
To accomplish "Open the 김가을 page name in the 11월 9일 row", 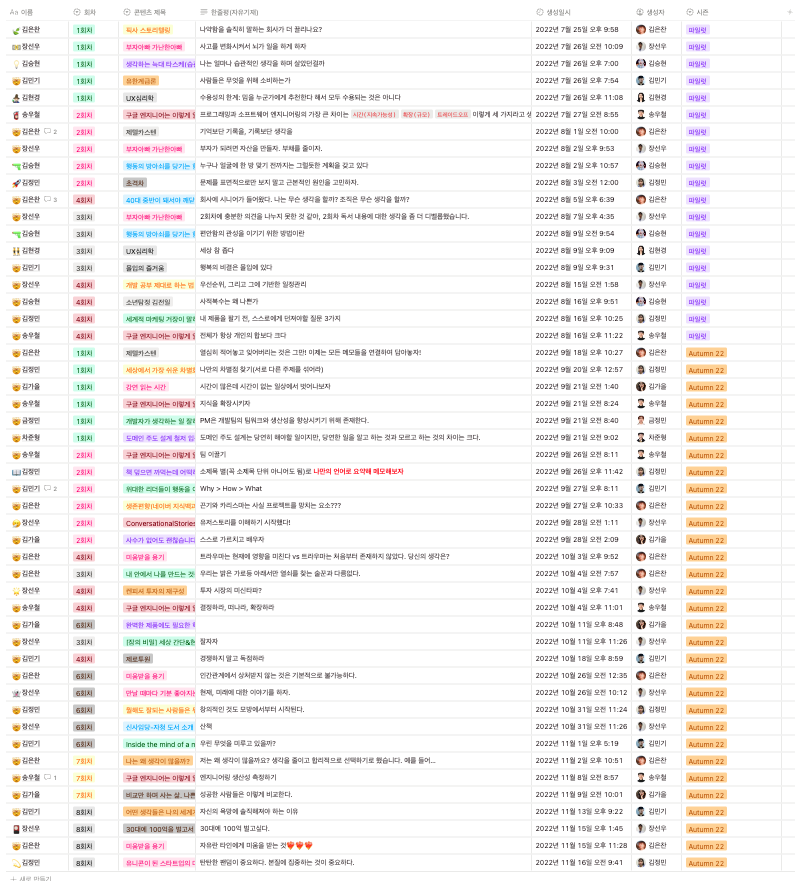I will (31, 794).
